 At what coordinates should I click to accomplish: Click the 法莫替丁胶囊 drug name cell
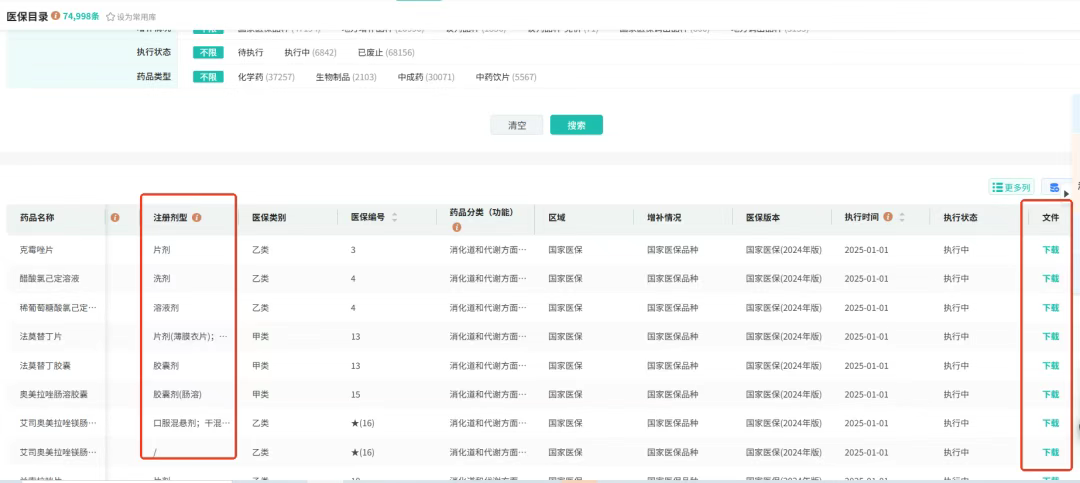coord(47,366)
